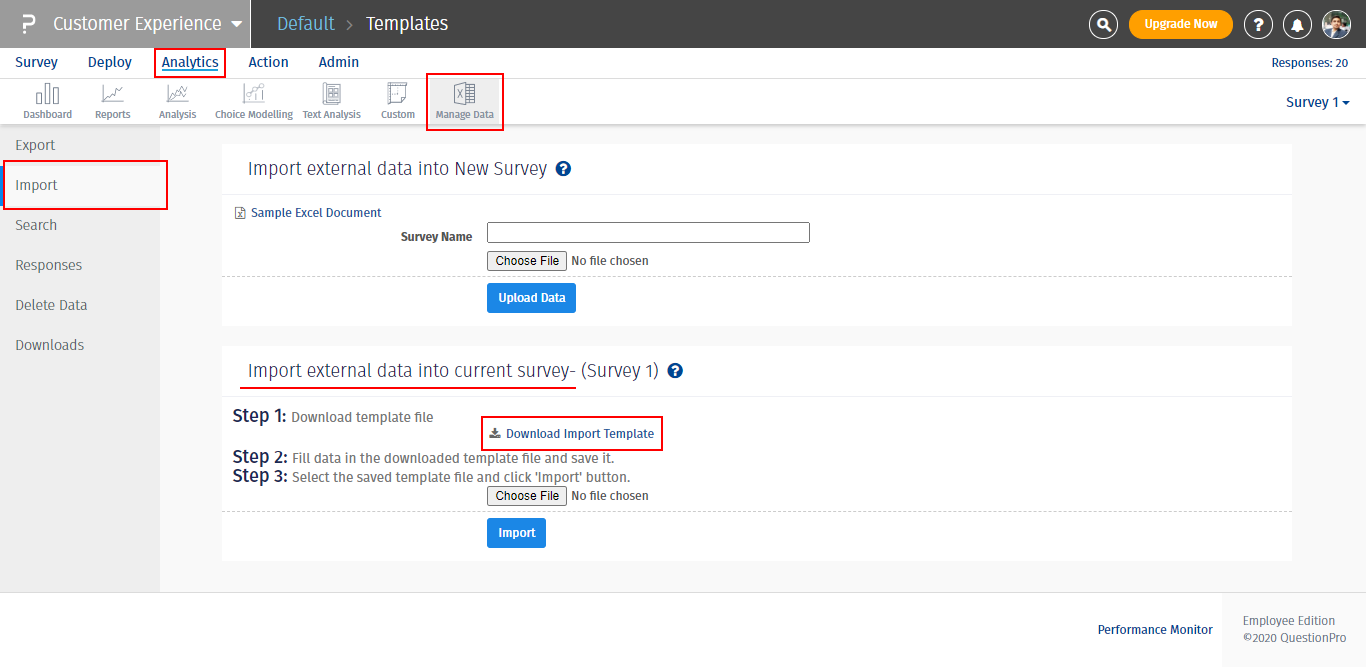Open the Survey 1 selector dropdown

click(1317, 102)
